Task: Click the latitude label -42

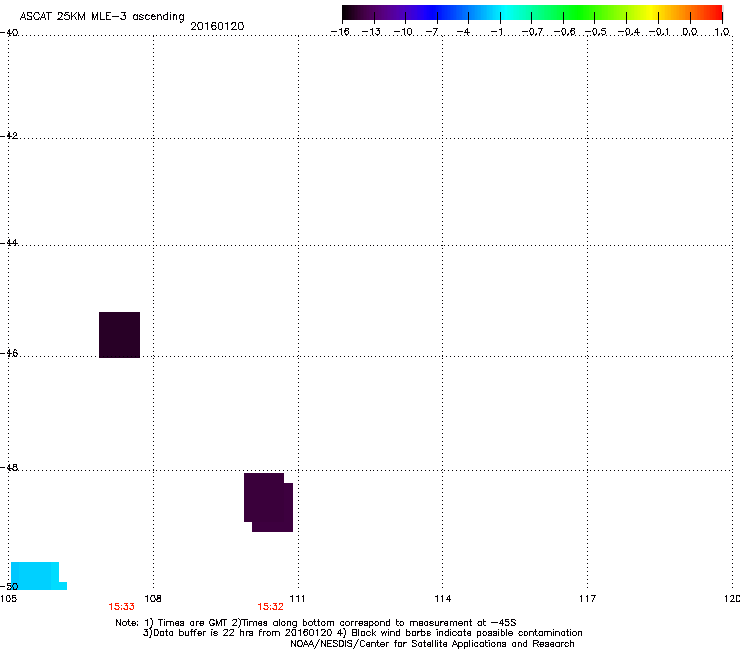Action: (x=9, y=135)
